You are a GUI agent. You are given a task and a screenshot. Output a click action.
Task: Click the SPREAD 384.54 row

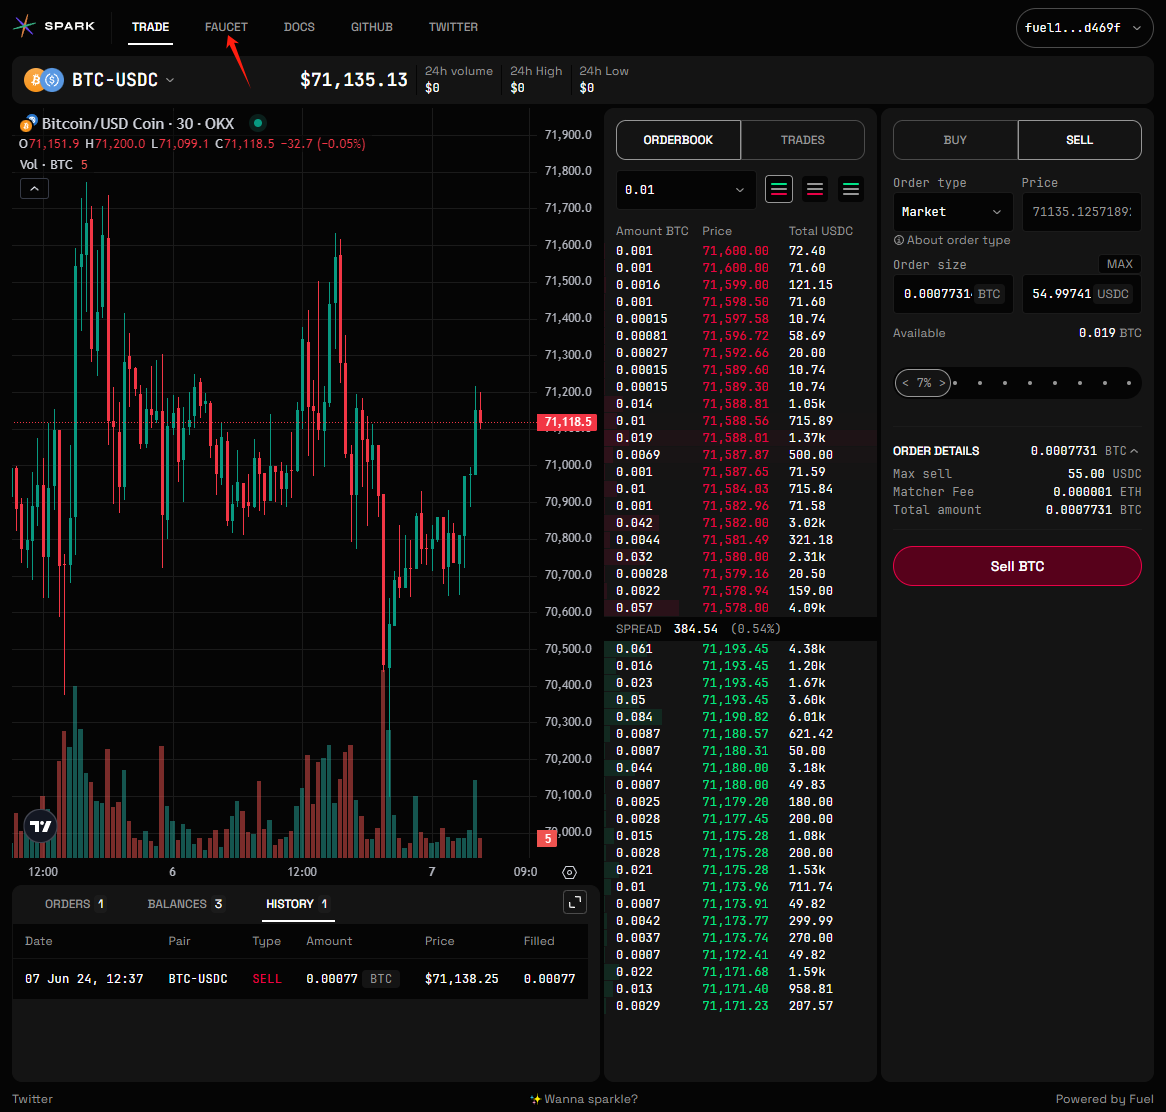741,629
